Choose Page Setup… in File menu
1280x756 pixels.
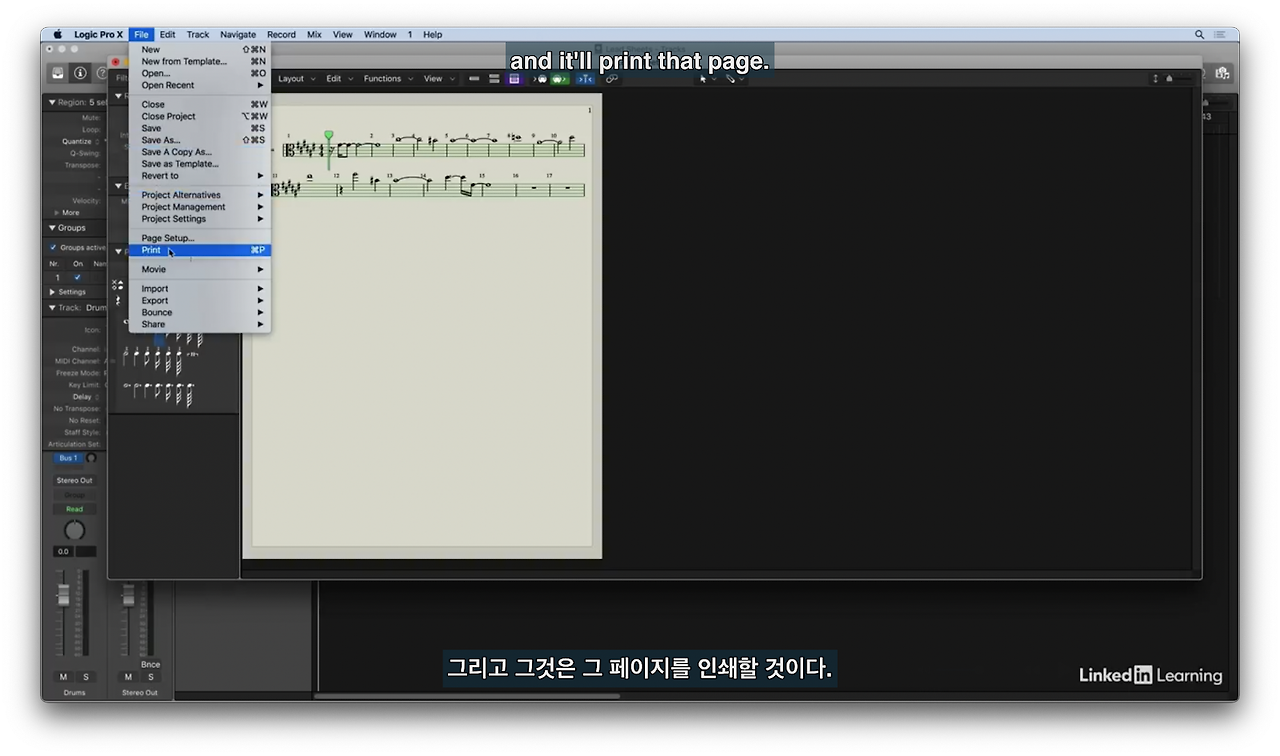pos(200,238)
